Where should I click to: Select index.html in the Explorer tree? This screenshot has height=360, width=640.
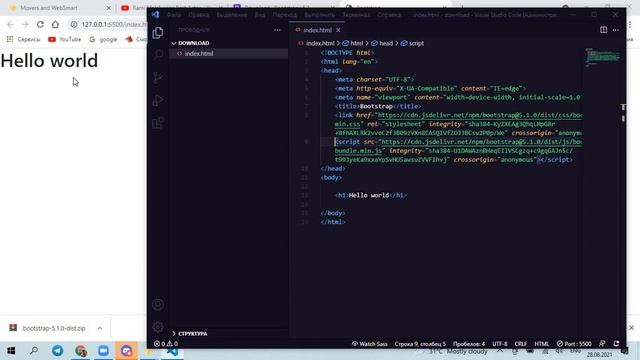(x=229, y=53)
